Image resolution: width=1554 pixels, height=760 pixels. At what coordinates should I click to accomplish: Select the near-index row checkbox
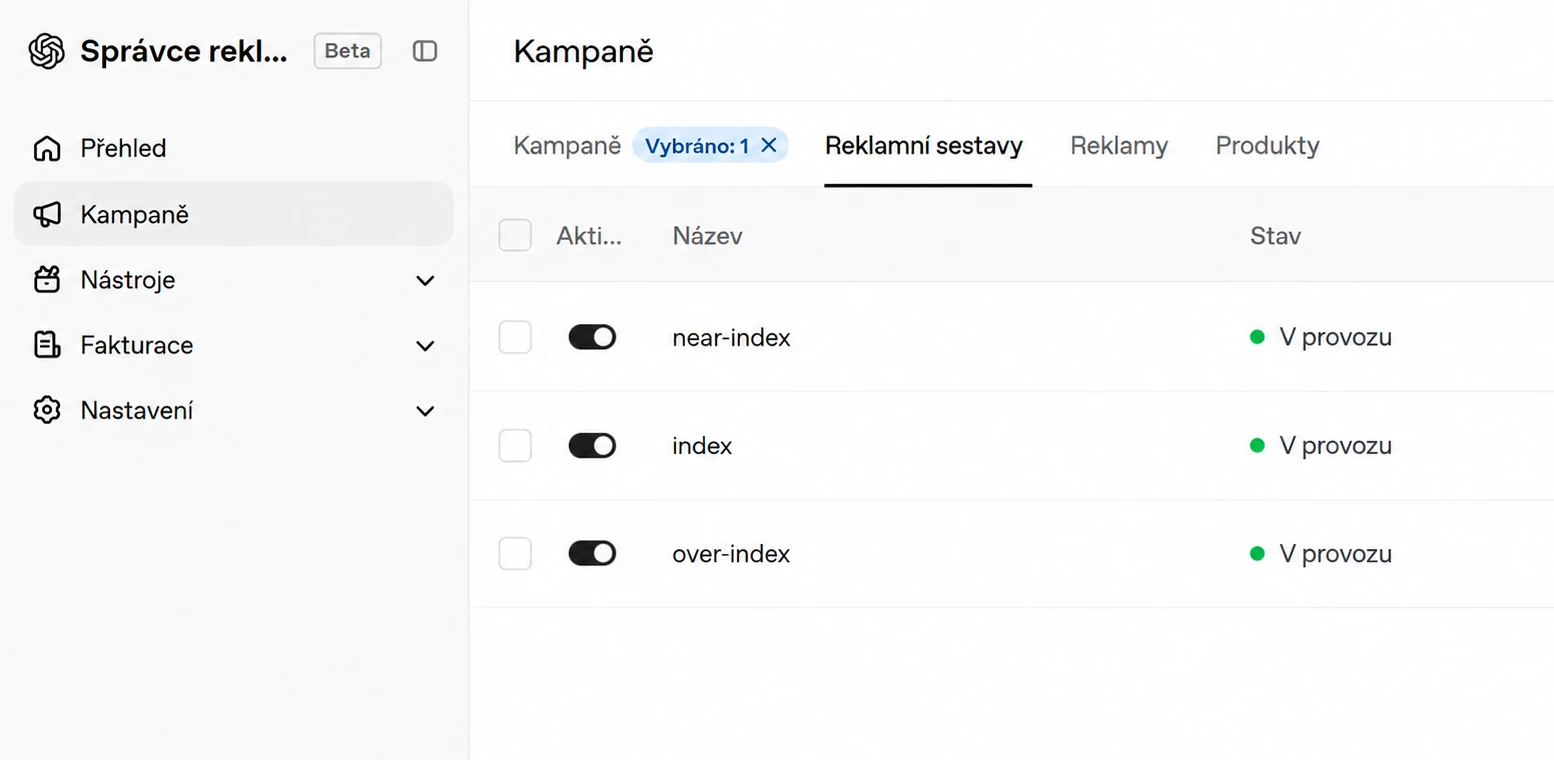coord(515,337)
